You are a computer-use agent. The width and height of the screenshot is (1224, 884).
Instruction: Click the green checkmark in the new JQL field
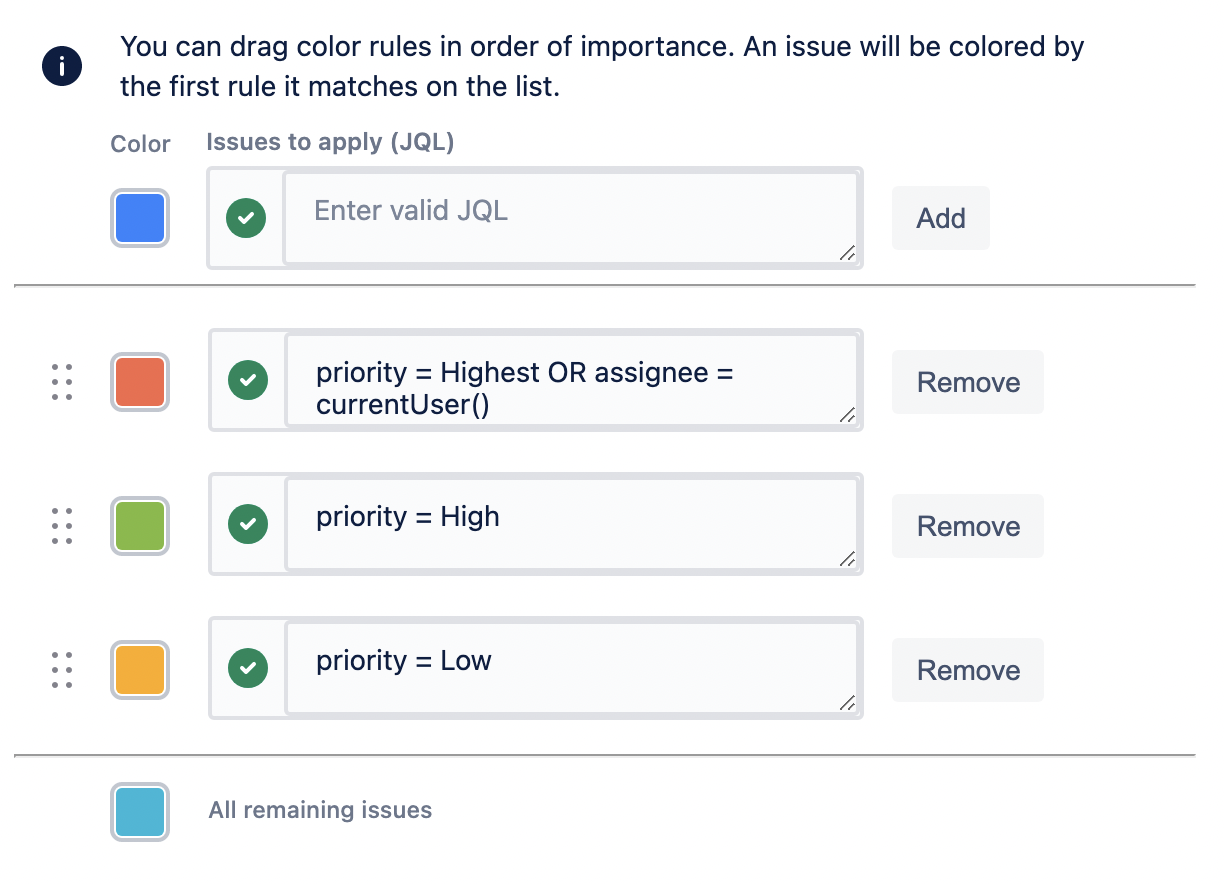point(246,218)
